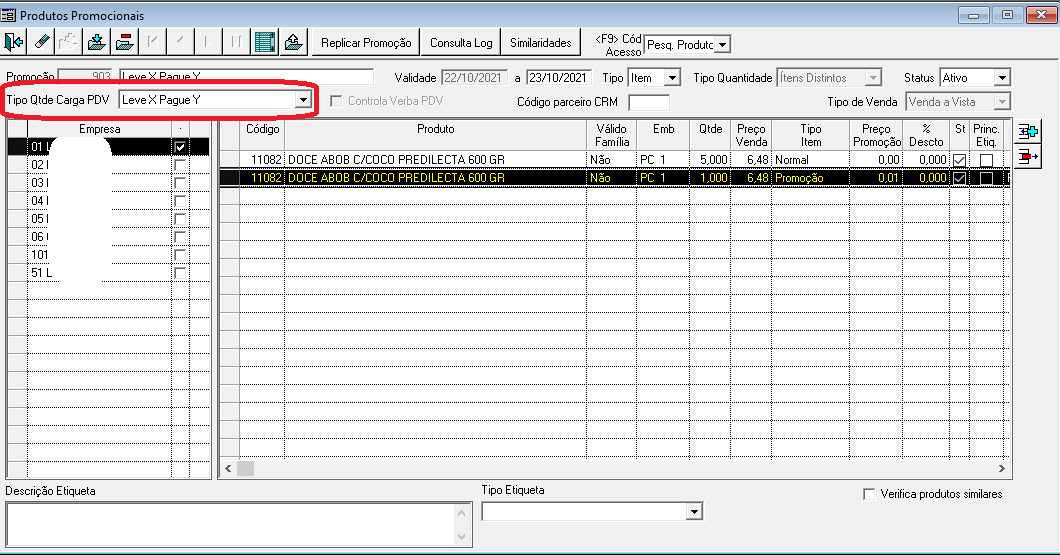Click the export from folder icon
The width and height of the screenshot is (1060, 555).
(293, 42)
